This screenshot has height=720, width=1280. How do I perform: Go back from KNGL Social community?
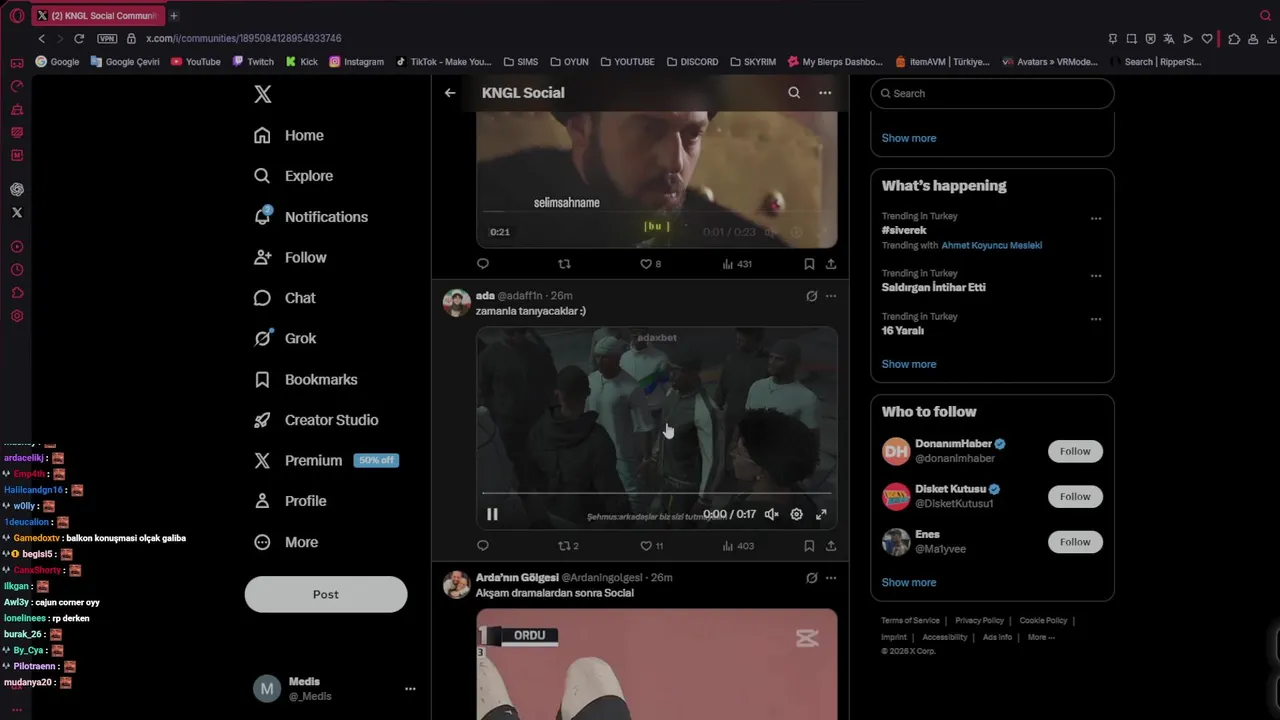[450, 93]
